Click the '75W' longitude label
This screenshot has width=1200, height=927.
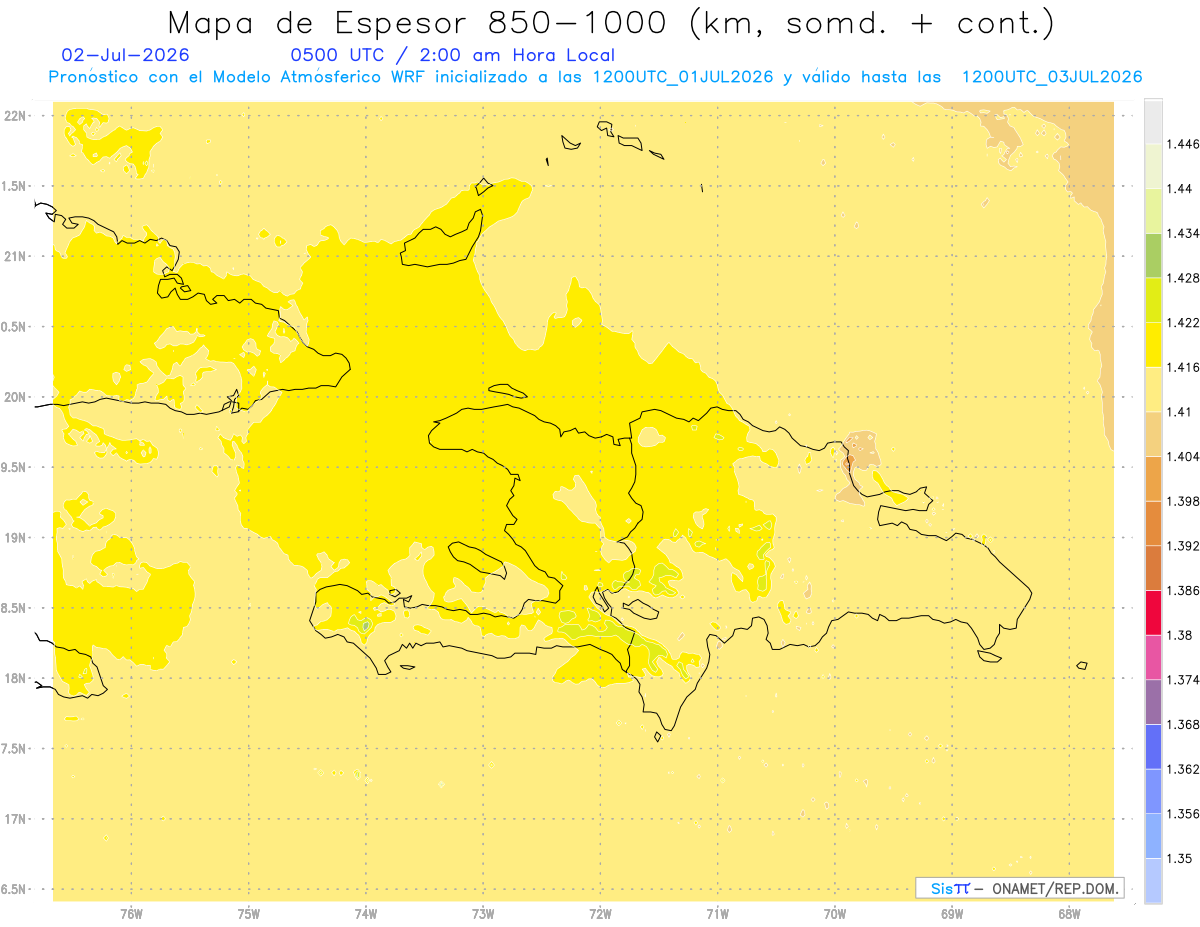tap(249, 913)
